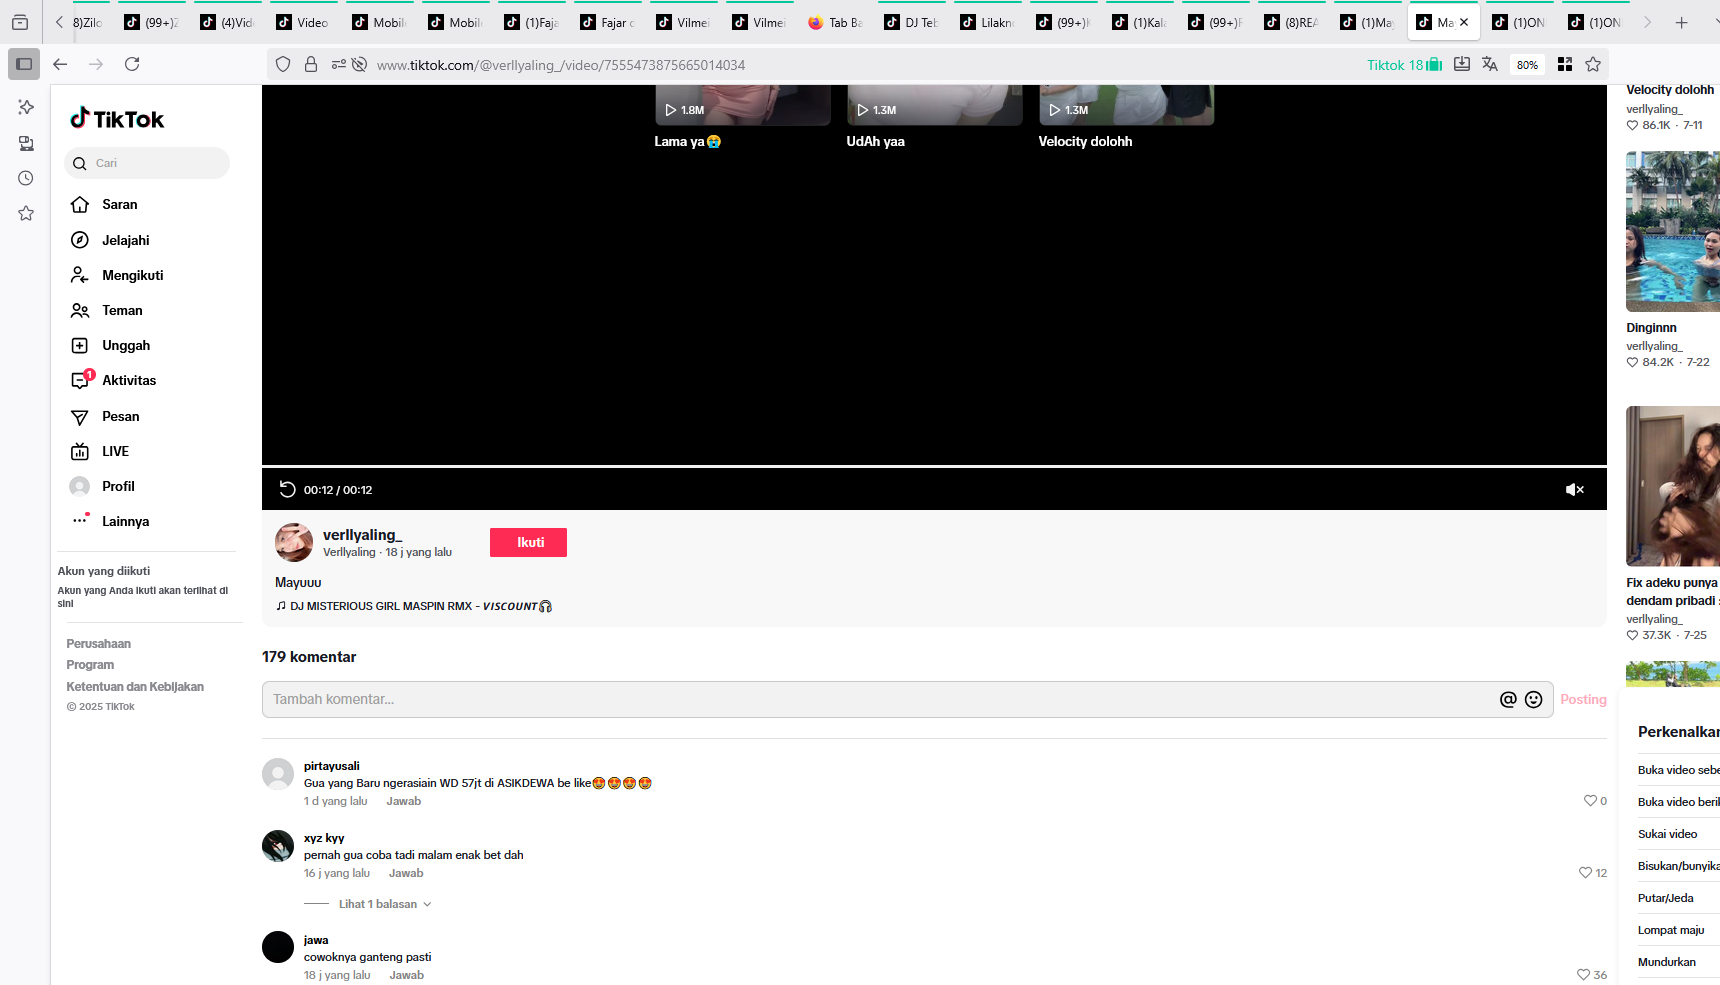Click the video progress bar

point(934,466)
